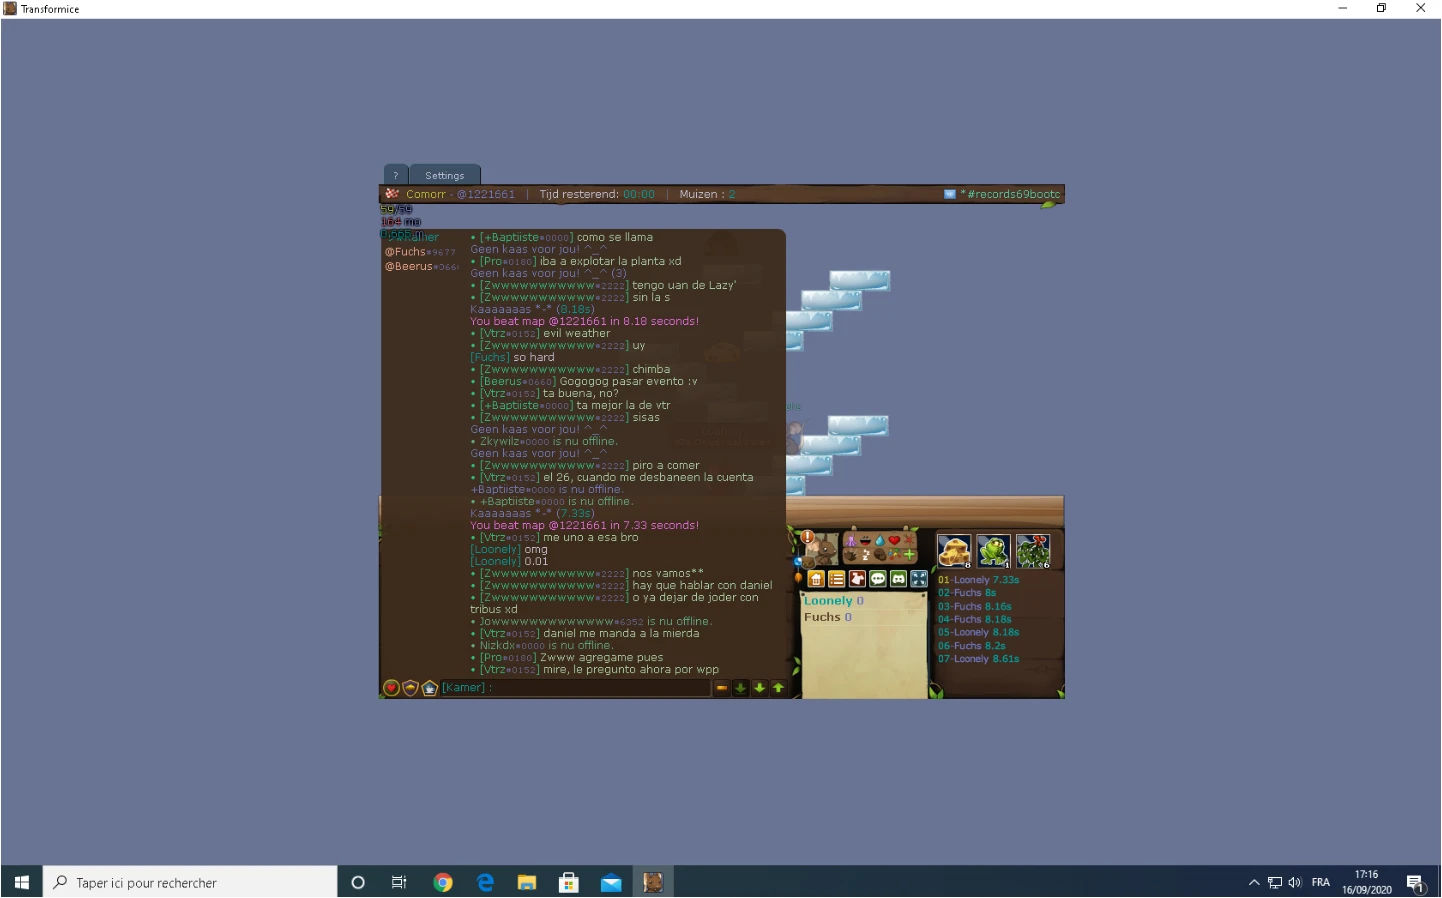Select the laughing mouth emote
1442x898 pixels.
[x=866, y=541]
